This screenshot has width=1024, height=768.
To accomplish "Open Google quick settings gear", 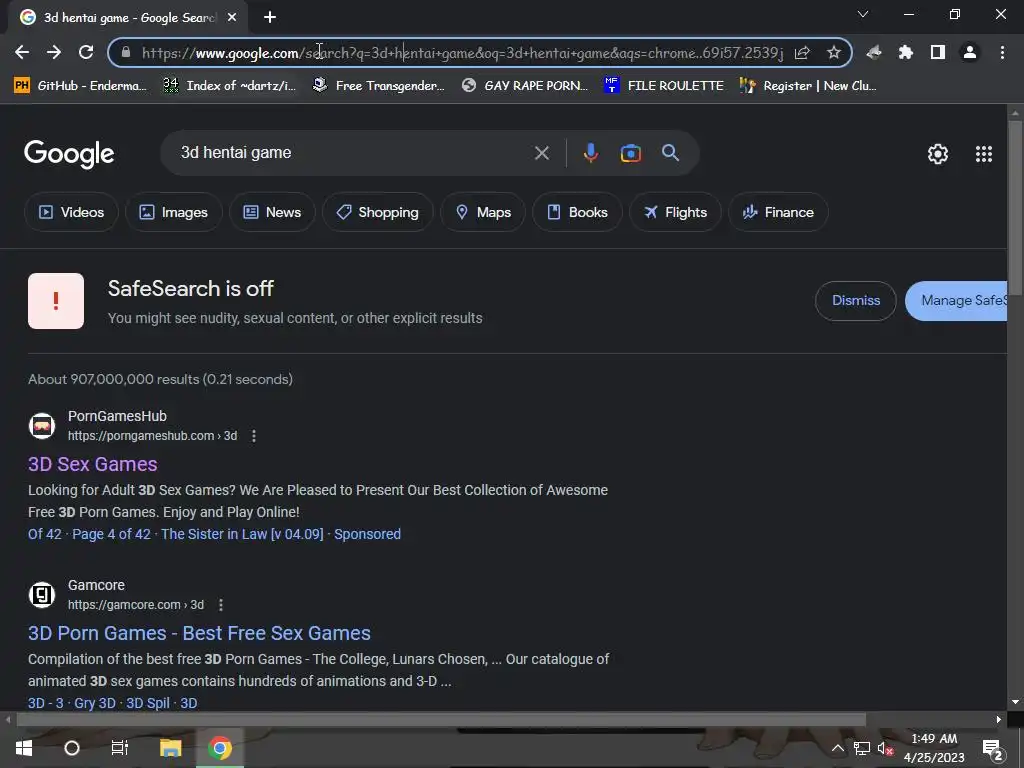I will pos(938,153).
